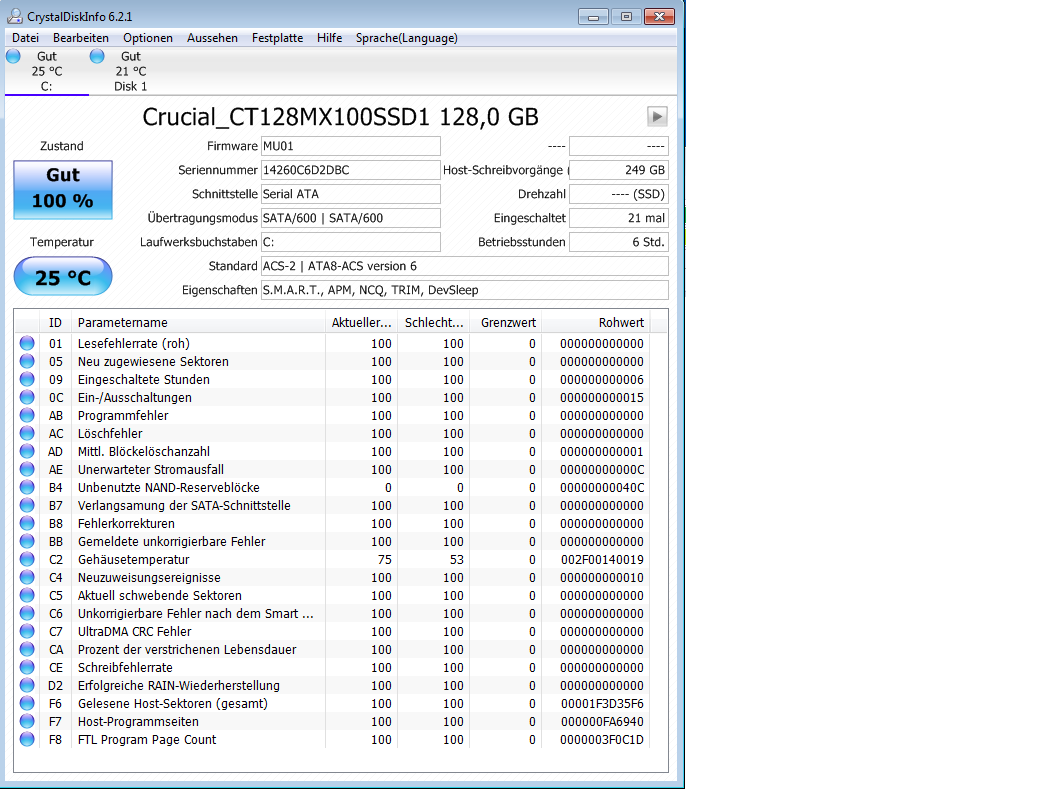Click the Grenzwert column header

[x=506, y=323]
